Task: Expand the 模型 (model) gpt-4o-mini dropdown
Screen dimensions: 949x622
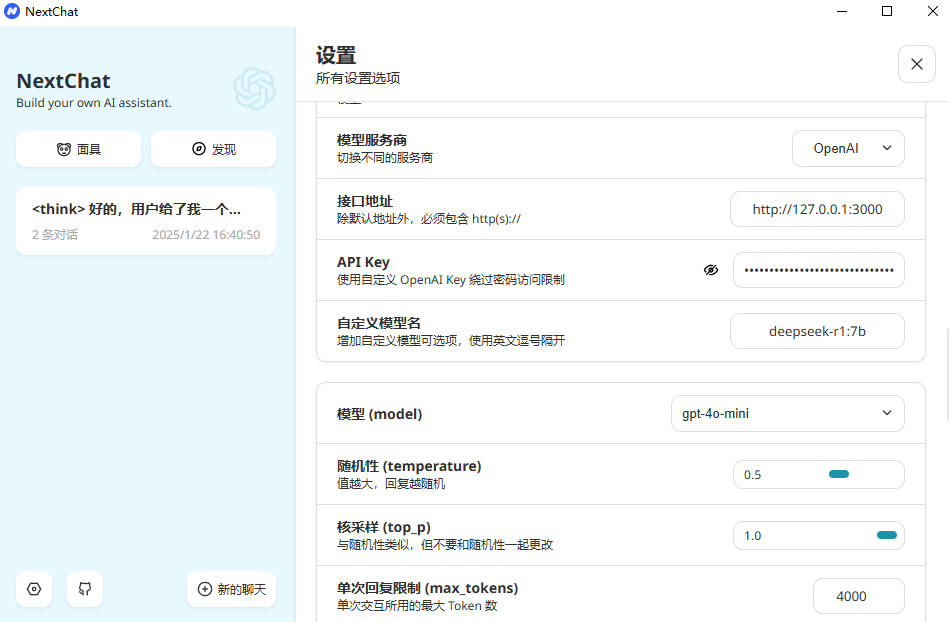Action: click(x=787, y=413)
